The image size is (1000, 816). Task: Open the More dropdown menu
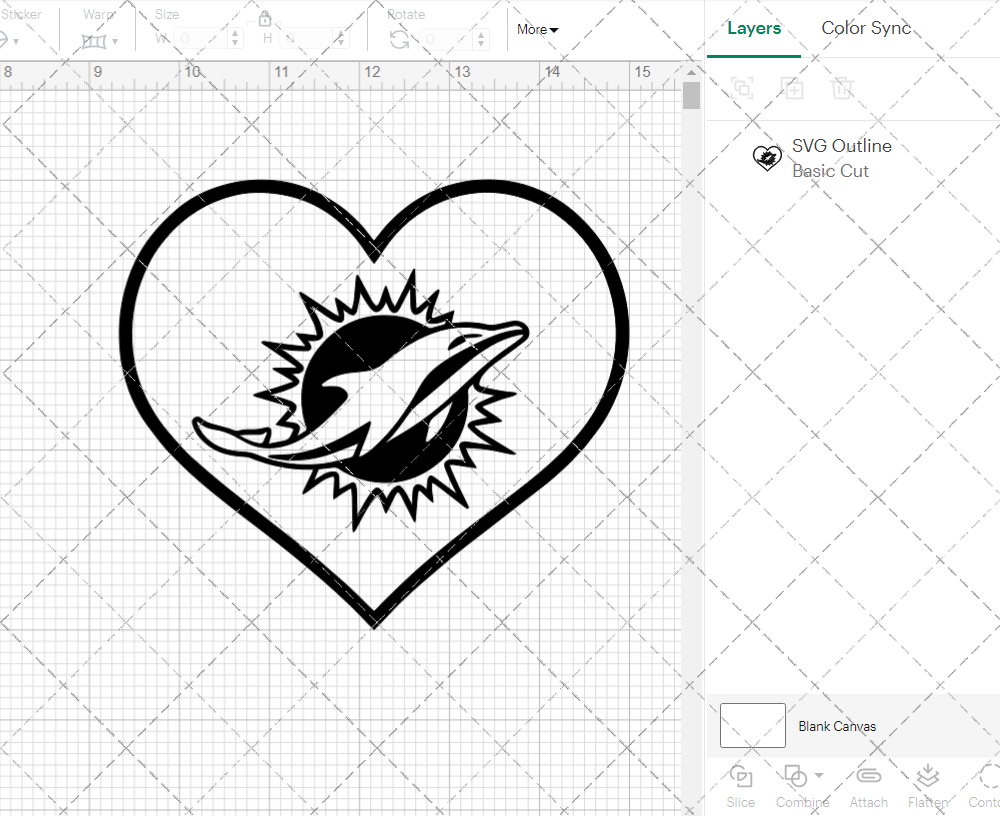coord(538,29)
